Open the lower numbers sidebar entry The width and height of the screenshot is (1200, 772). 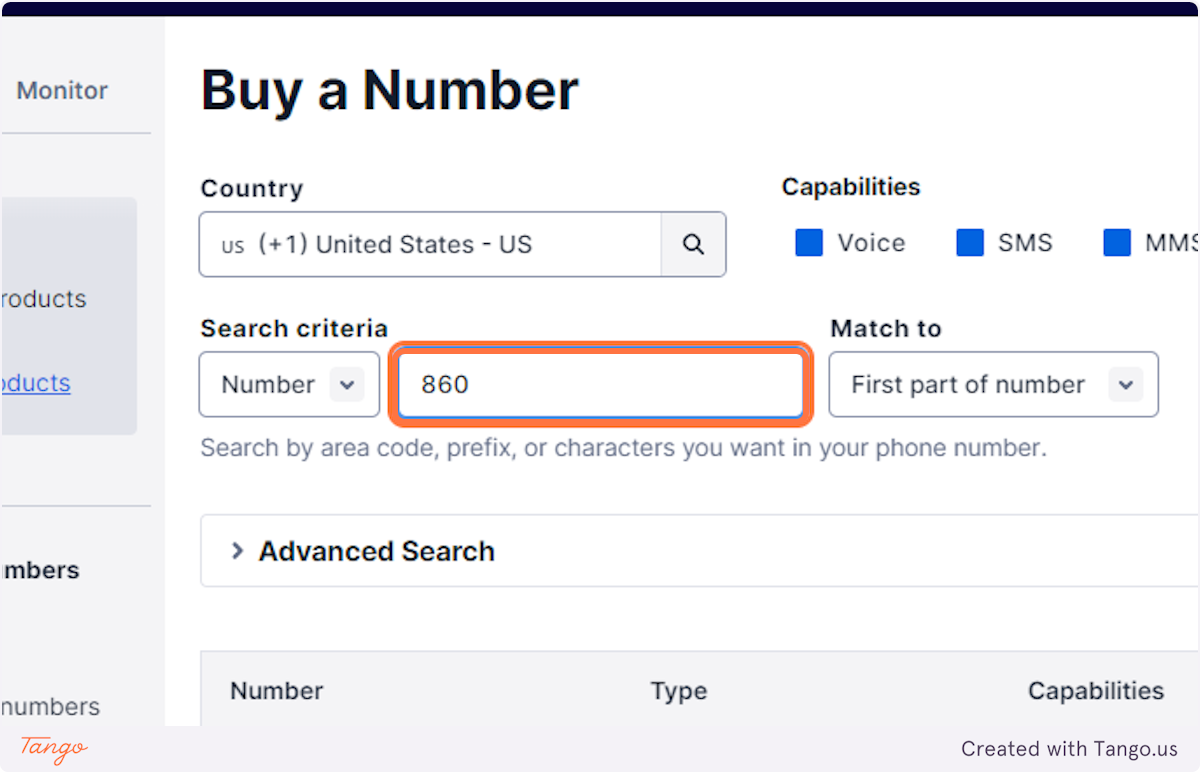50,706
